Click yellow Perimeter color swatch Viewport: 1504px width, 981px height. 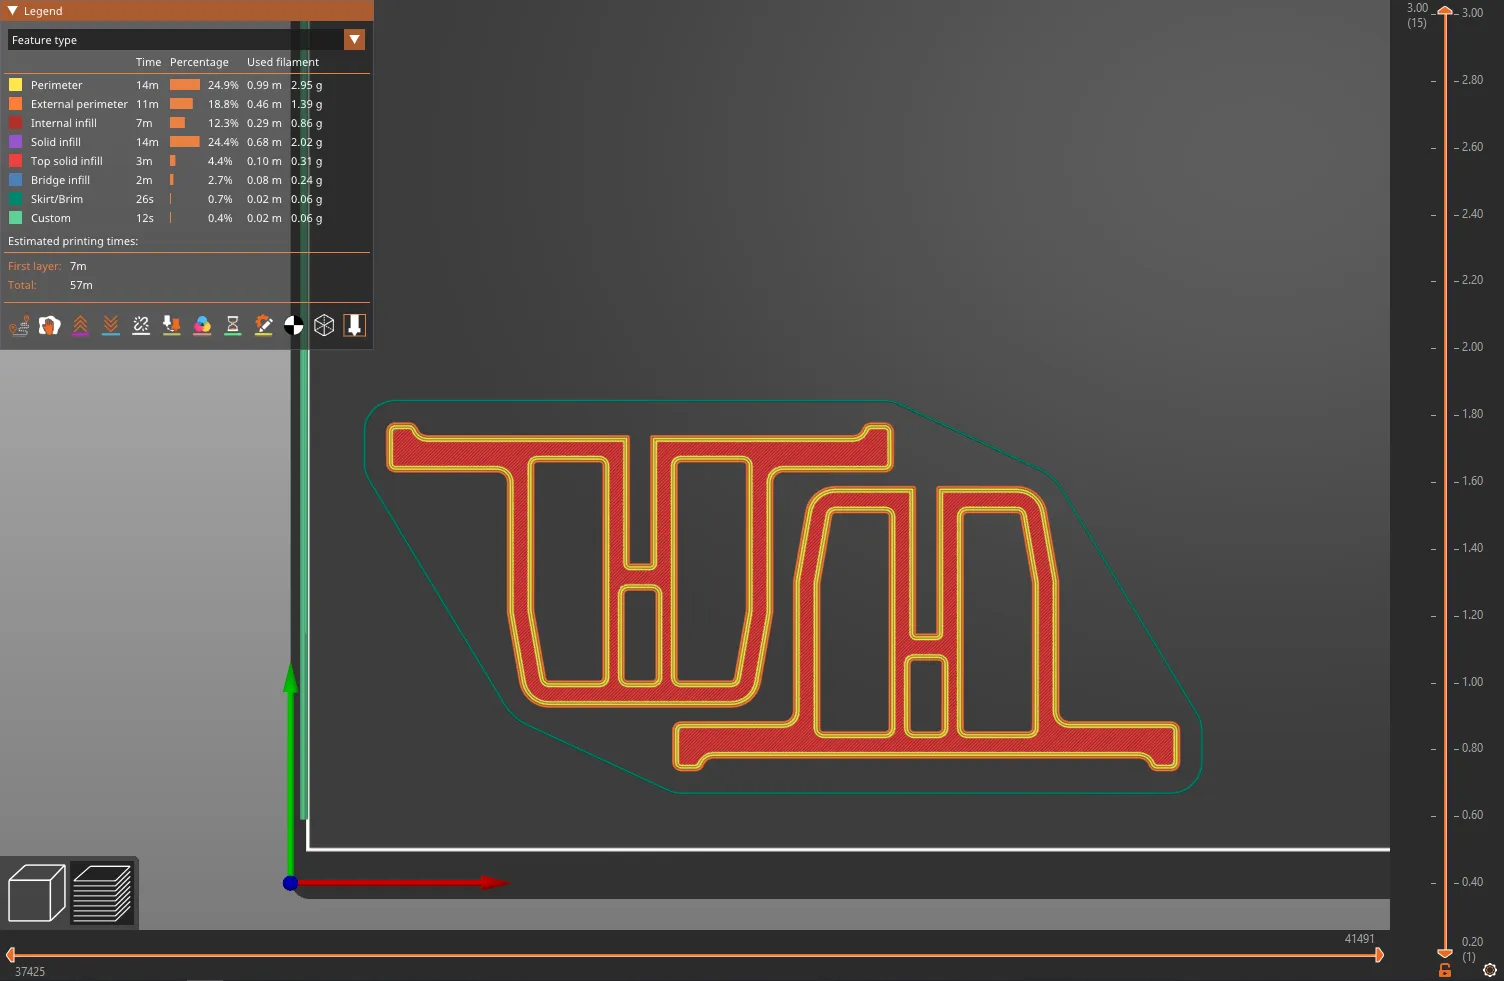point(16,85)
